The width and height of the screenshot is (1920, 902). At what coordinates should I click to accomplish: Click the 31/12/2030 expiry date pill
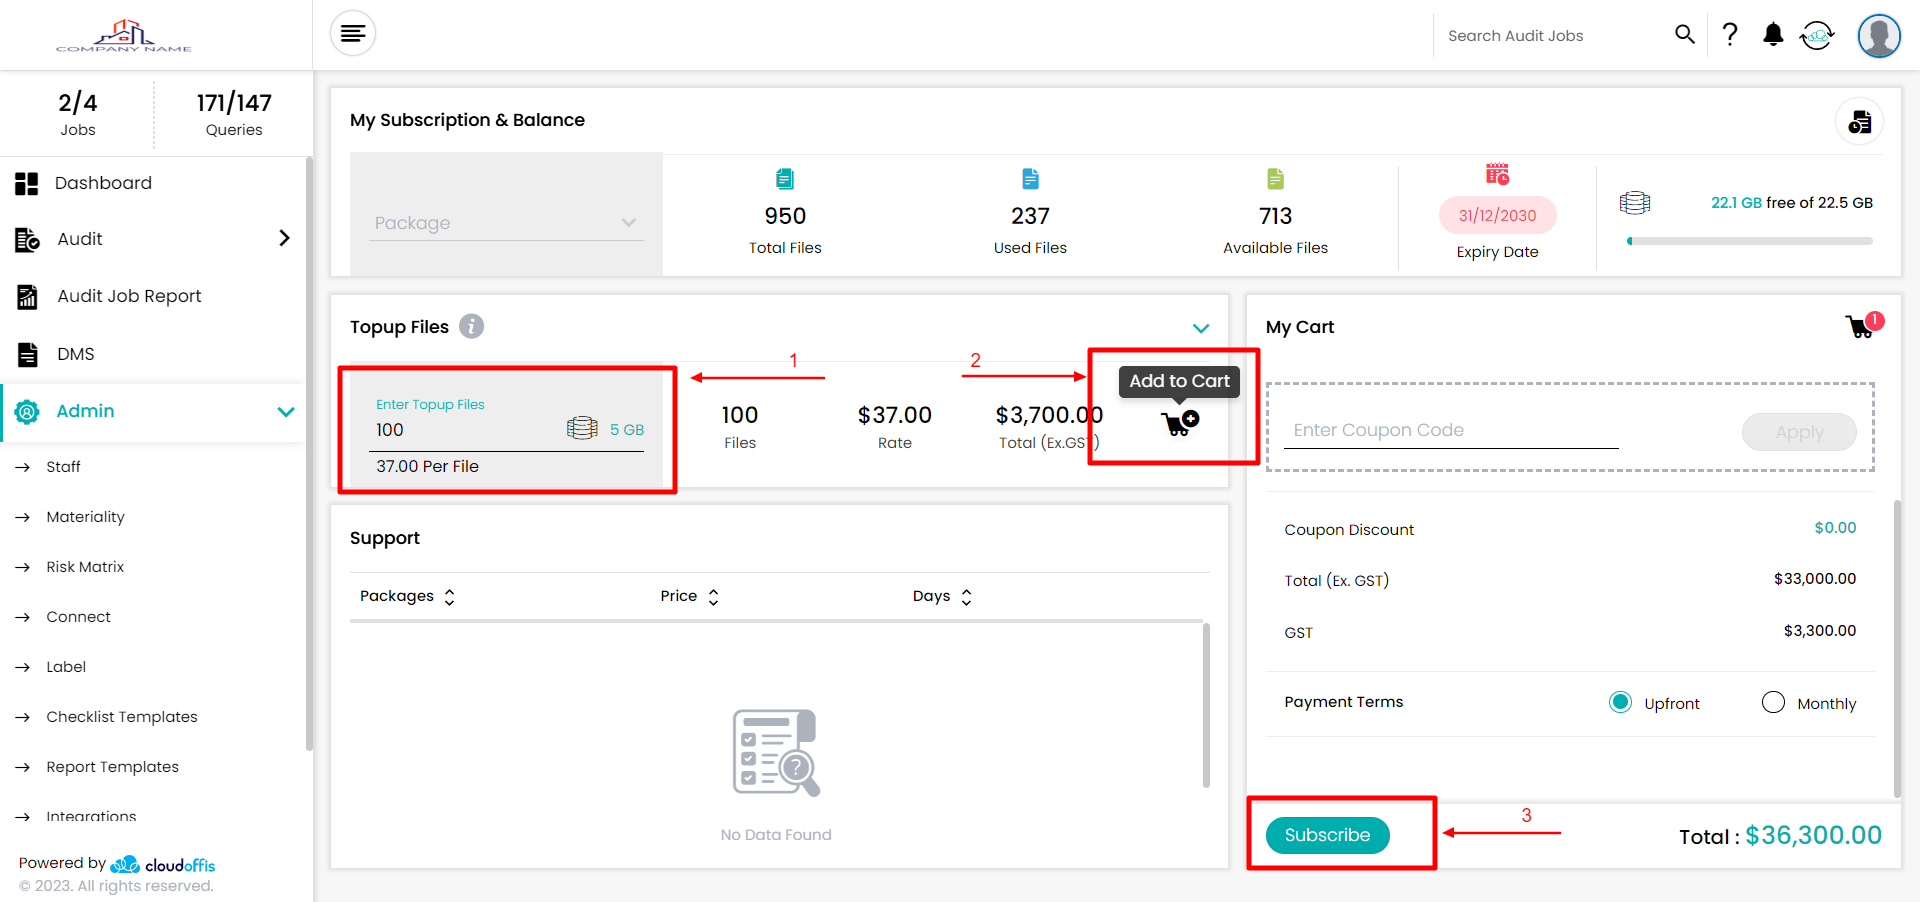click(x=1497, y=215)
